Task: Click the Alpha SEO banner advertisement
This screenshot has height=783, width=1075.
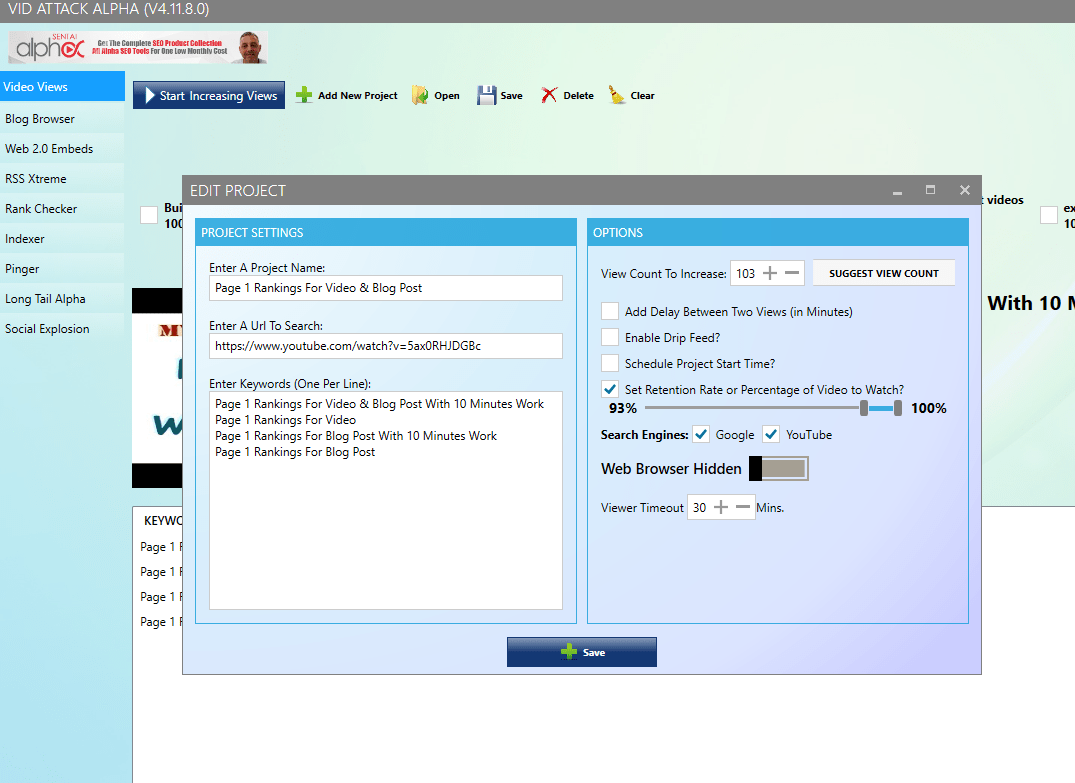Action: (138, 47)
